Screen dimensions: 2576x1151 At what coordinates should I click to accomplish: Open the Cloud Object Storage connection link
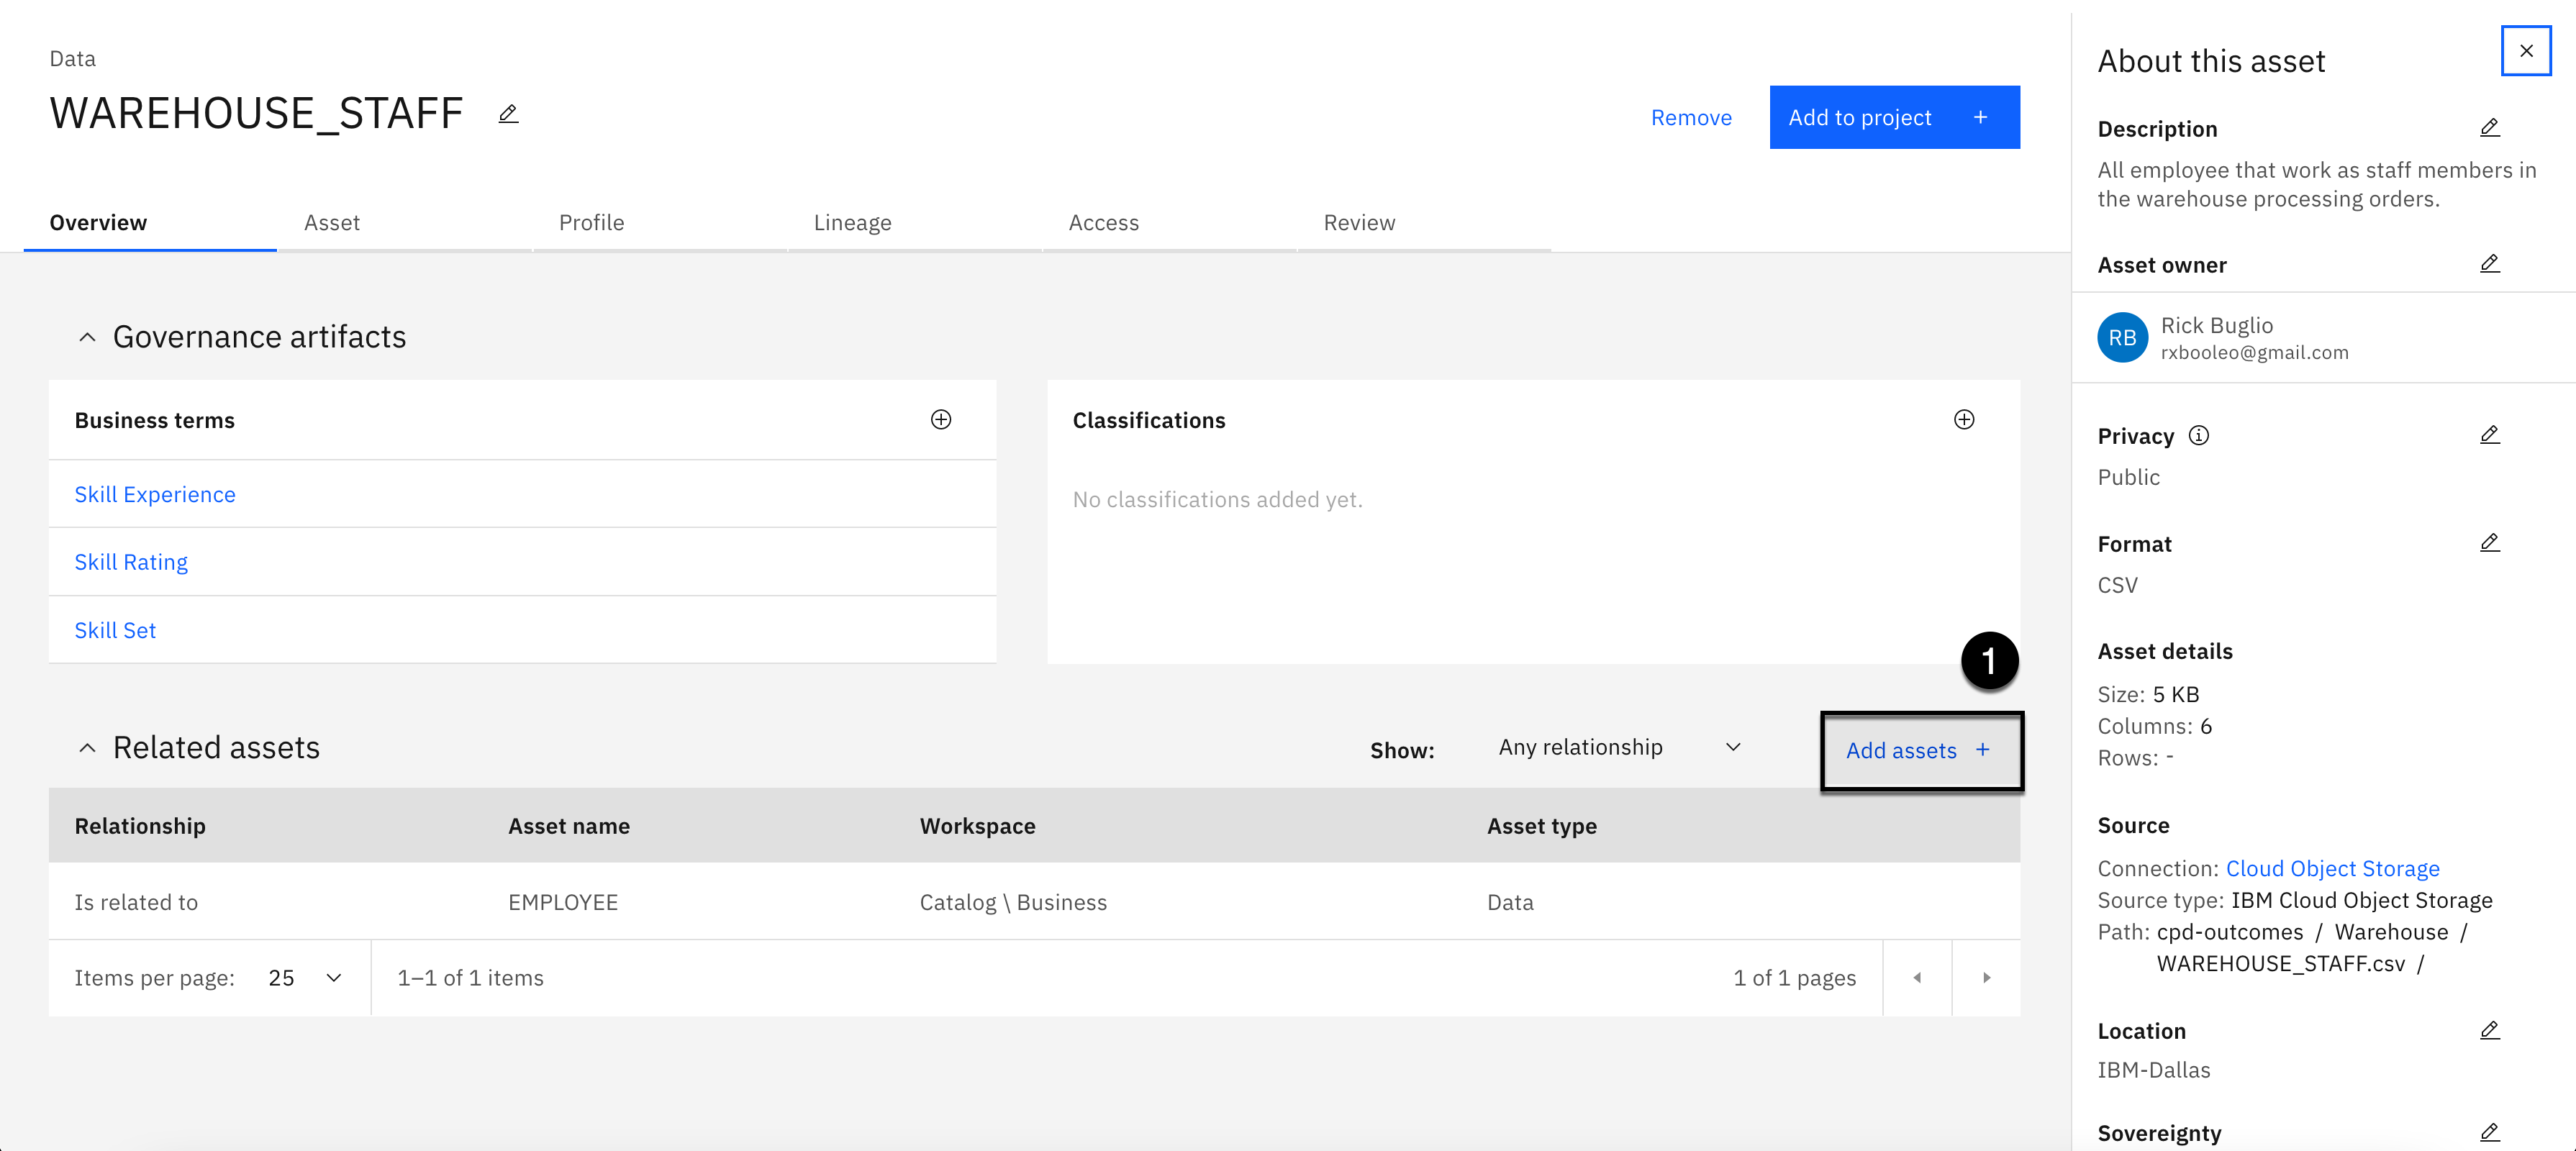click(2332, 868)
